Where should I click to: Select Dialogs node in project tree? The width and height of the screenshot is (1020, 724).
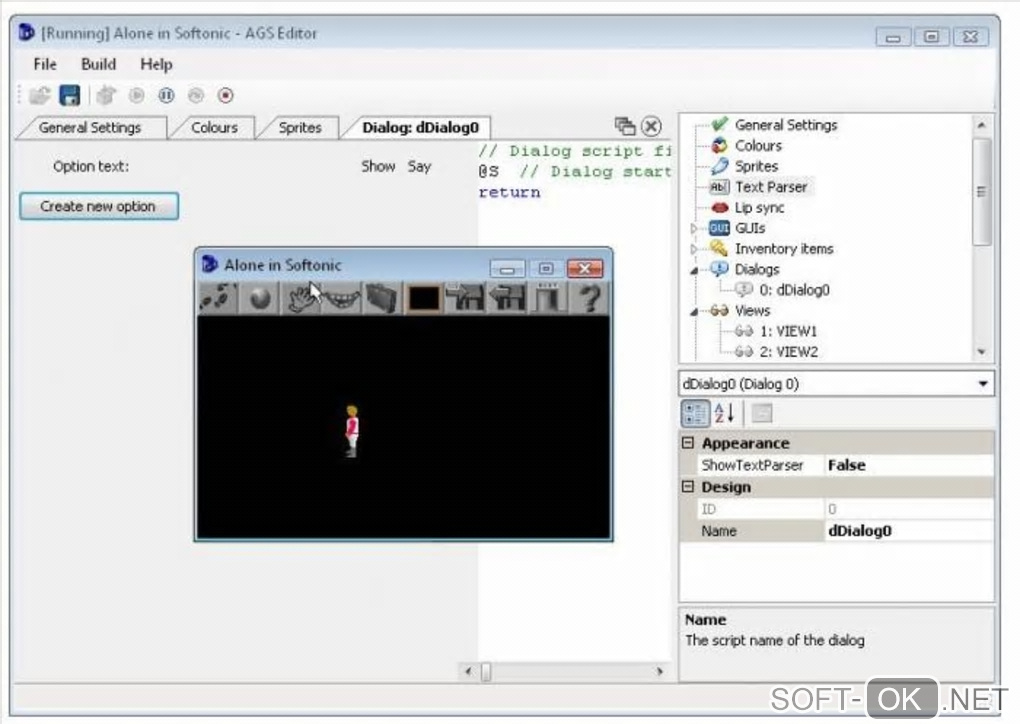pos(757,269)
